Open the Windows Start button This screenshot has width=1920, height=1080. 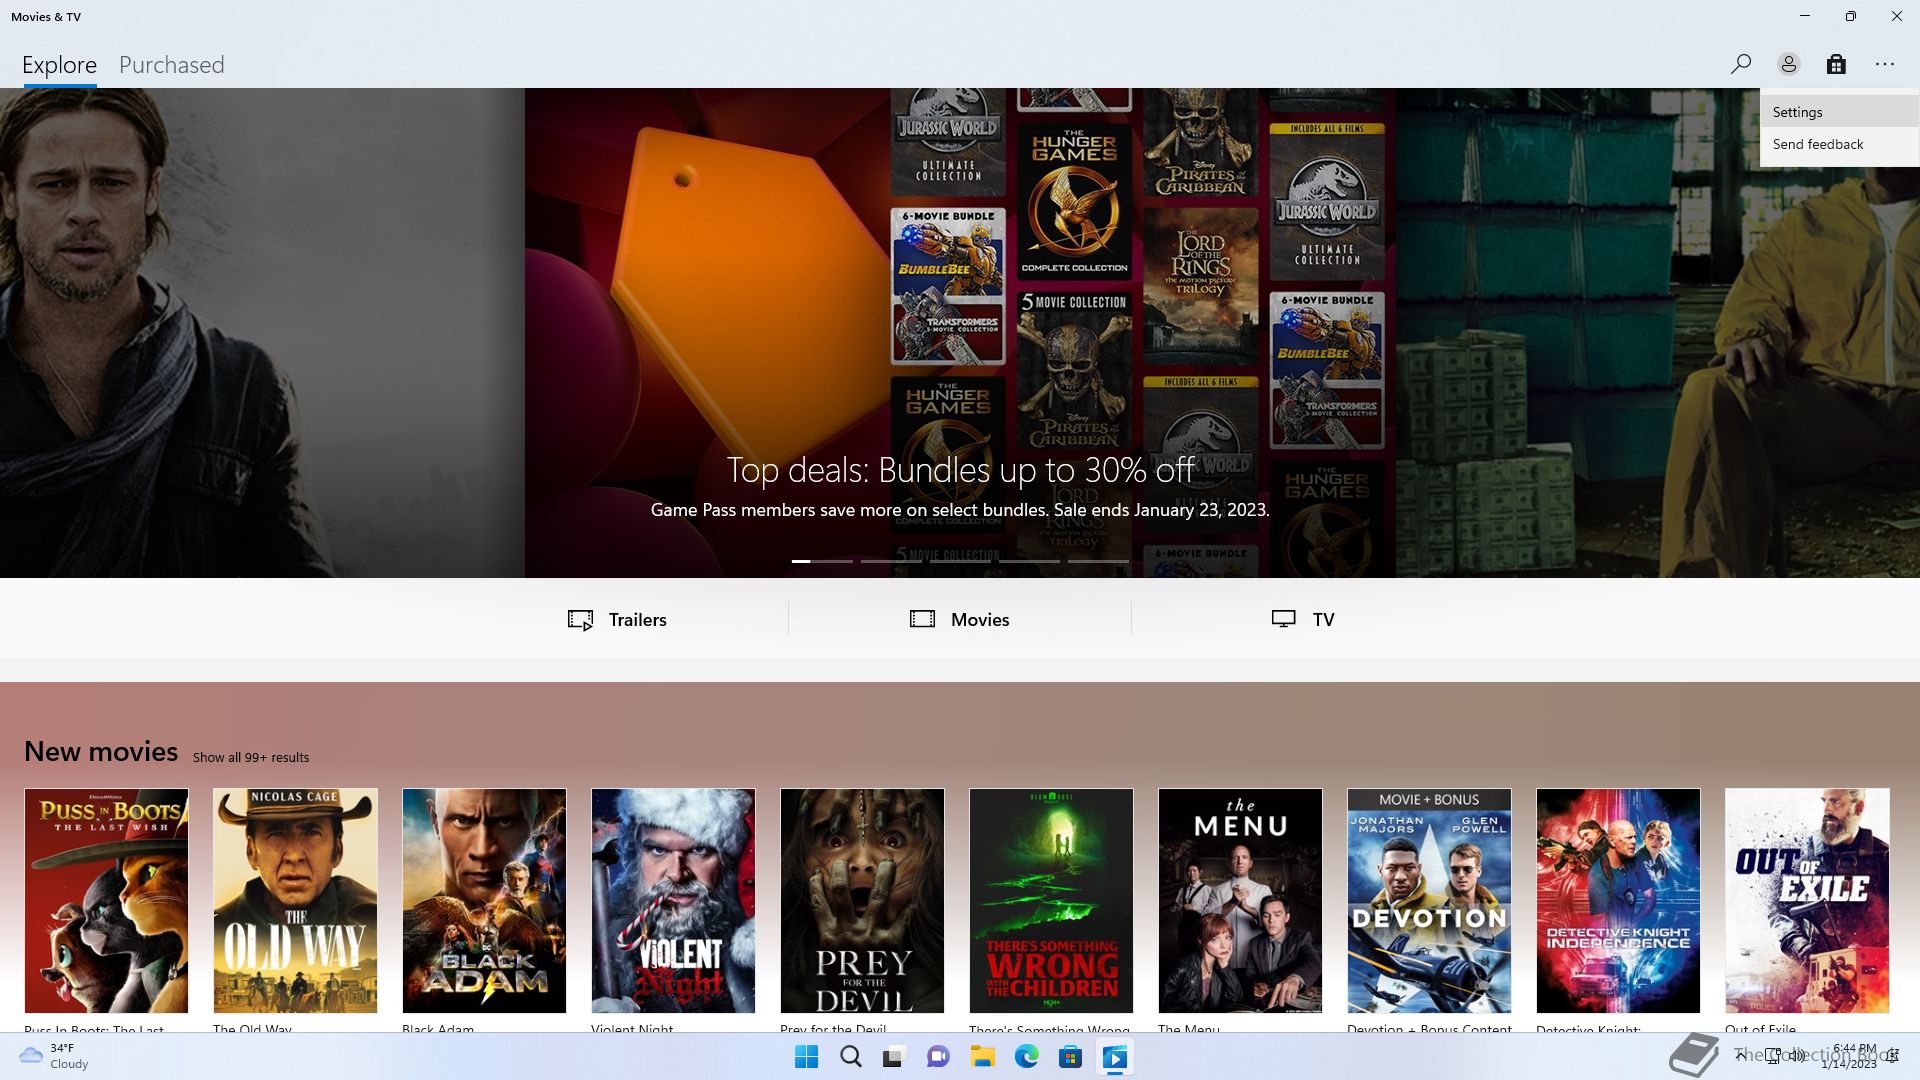[x=806, y=1057]
